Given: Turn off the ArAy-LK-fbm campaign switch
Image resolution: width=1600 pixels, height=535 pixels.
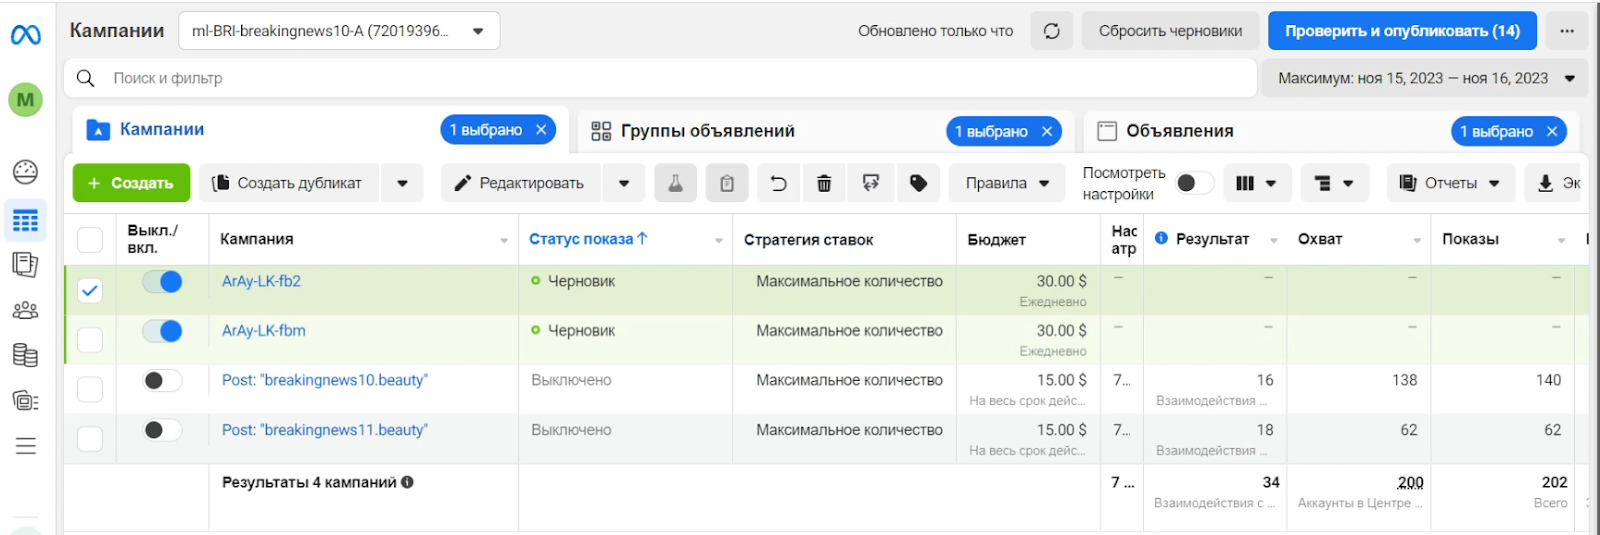Looking at the screenshot, I should pos(162,331).
